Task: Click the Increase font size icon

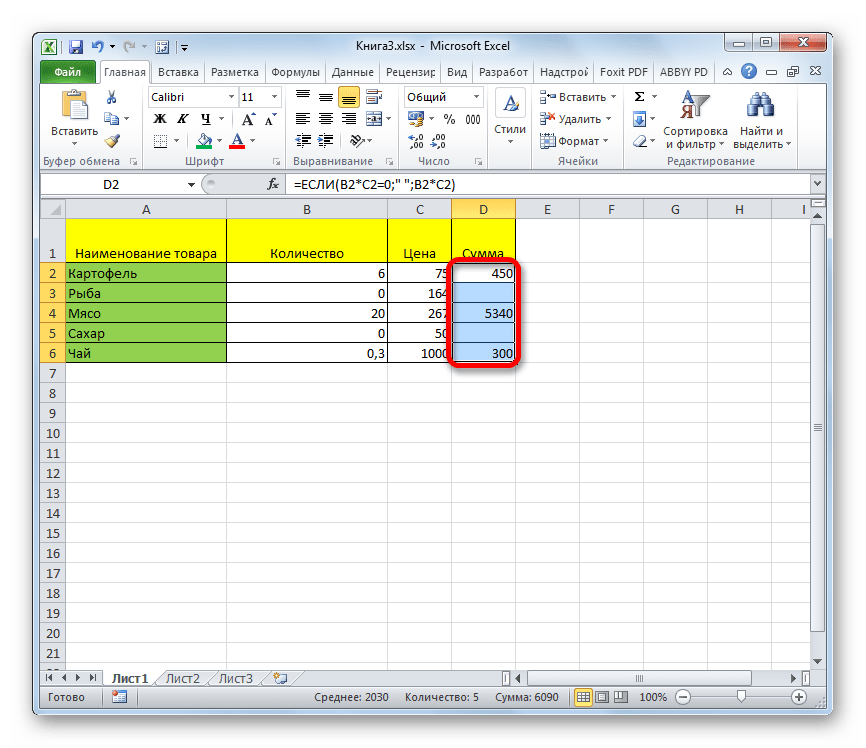Action: click(249, 119)
